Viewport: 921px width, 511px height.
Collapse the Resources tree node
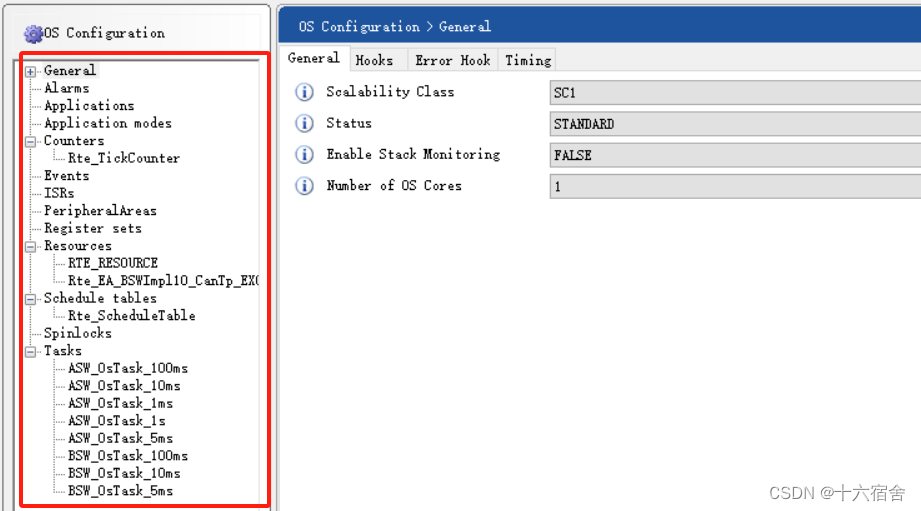31,247
